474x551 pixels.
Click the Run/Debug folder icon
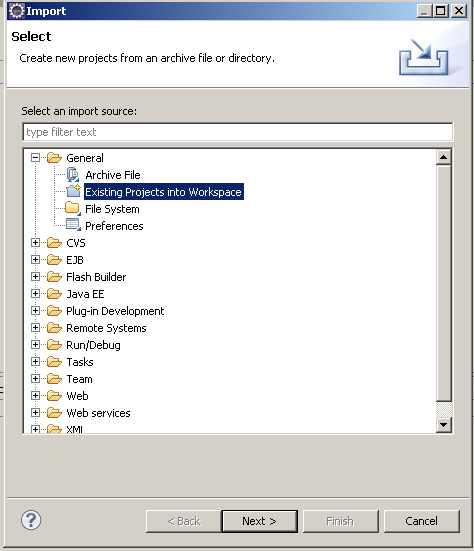click(54, 345)
